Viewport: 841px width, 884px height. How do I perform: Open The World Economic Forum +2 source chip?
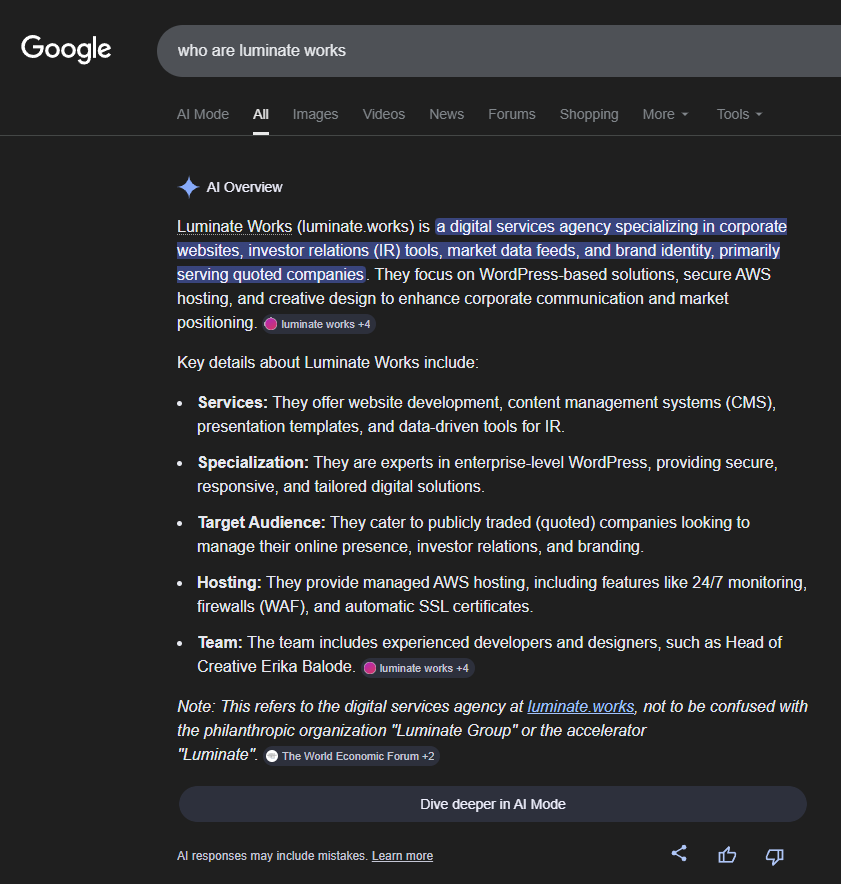click(351, 756)
